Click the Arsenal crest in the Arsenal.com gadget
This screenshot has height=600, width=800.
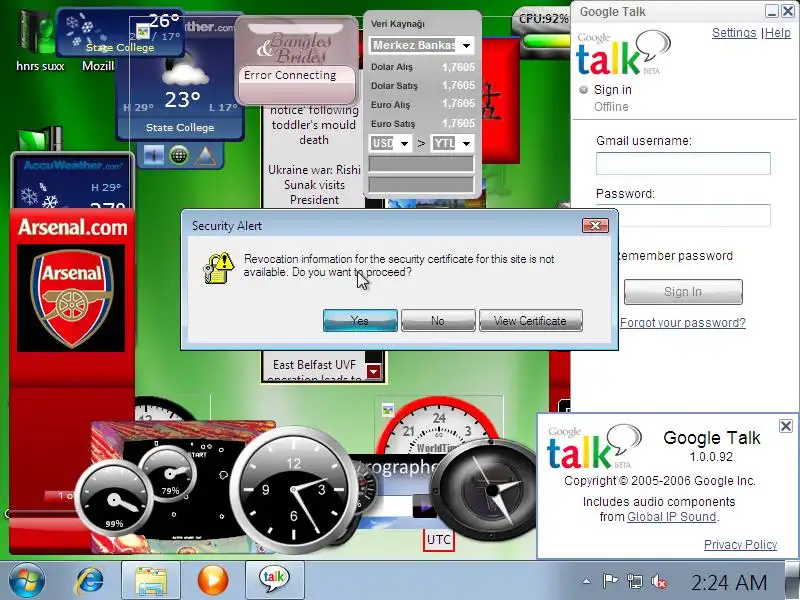71,298
